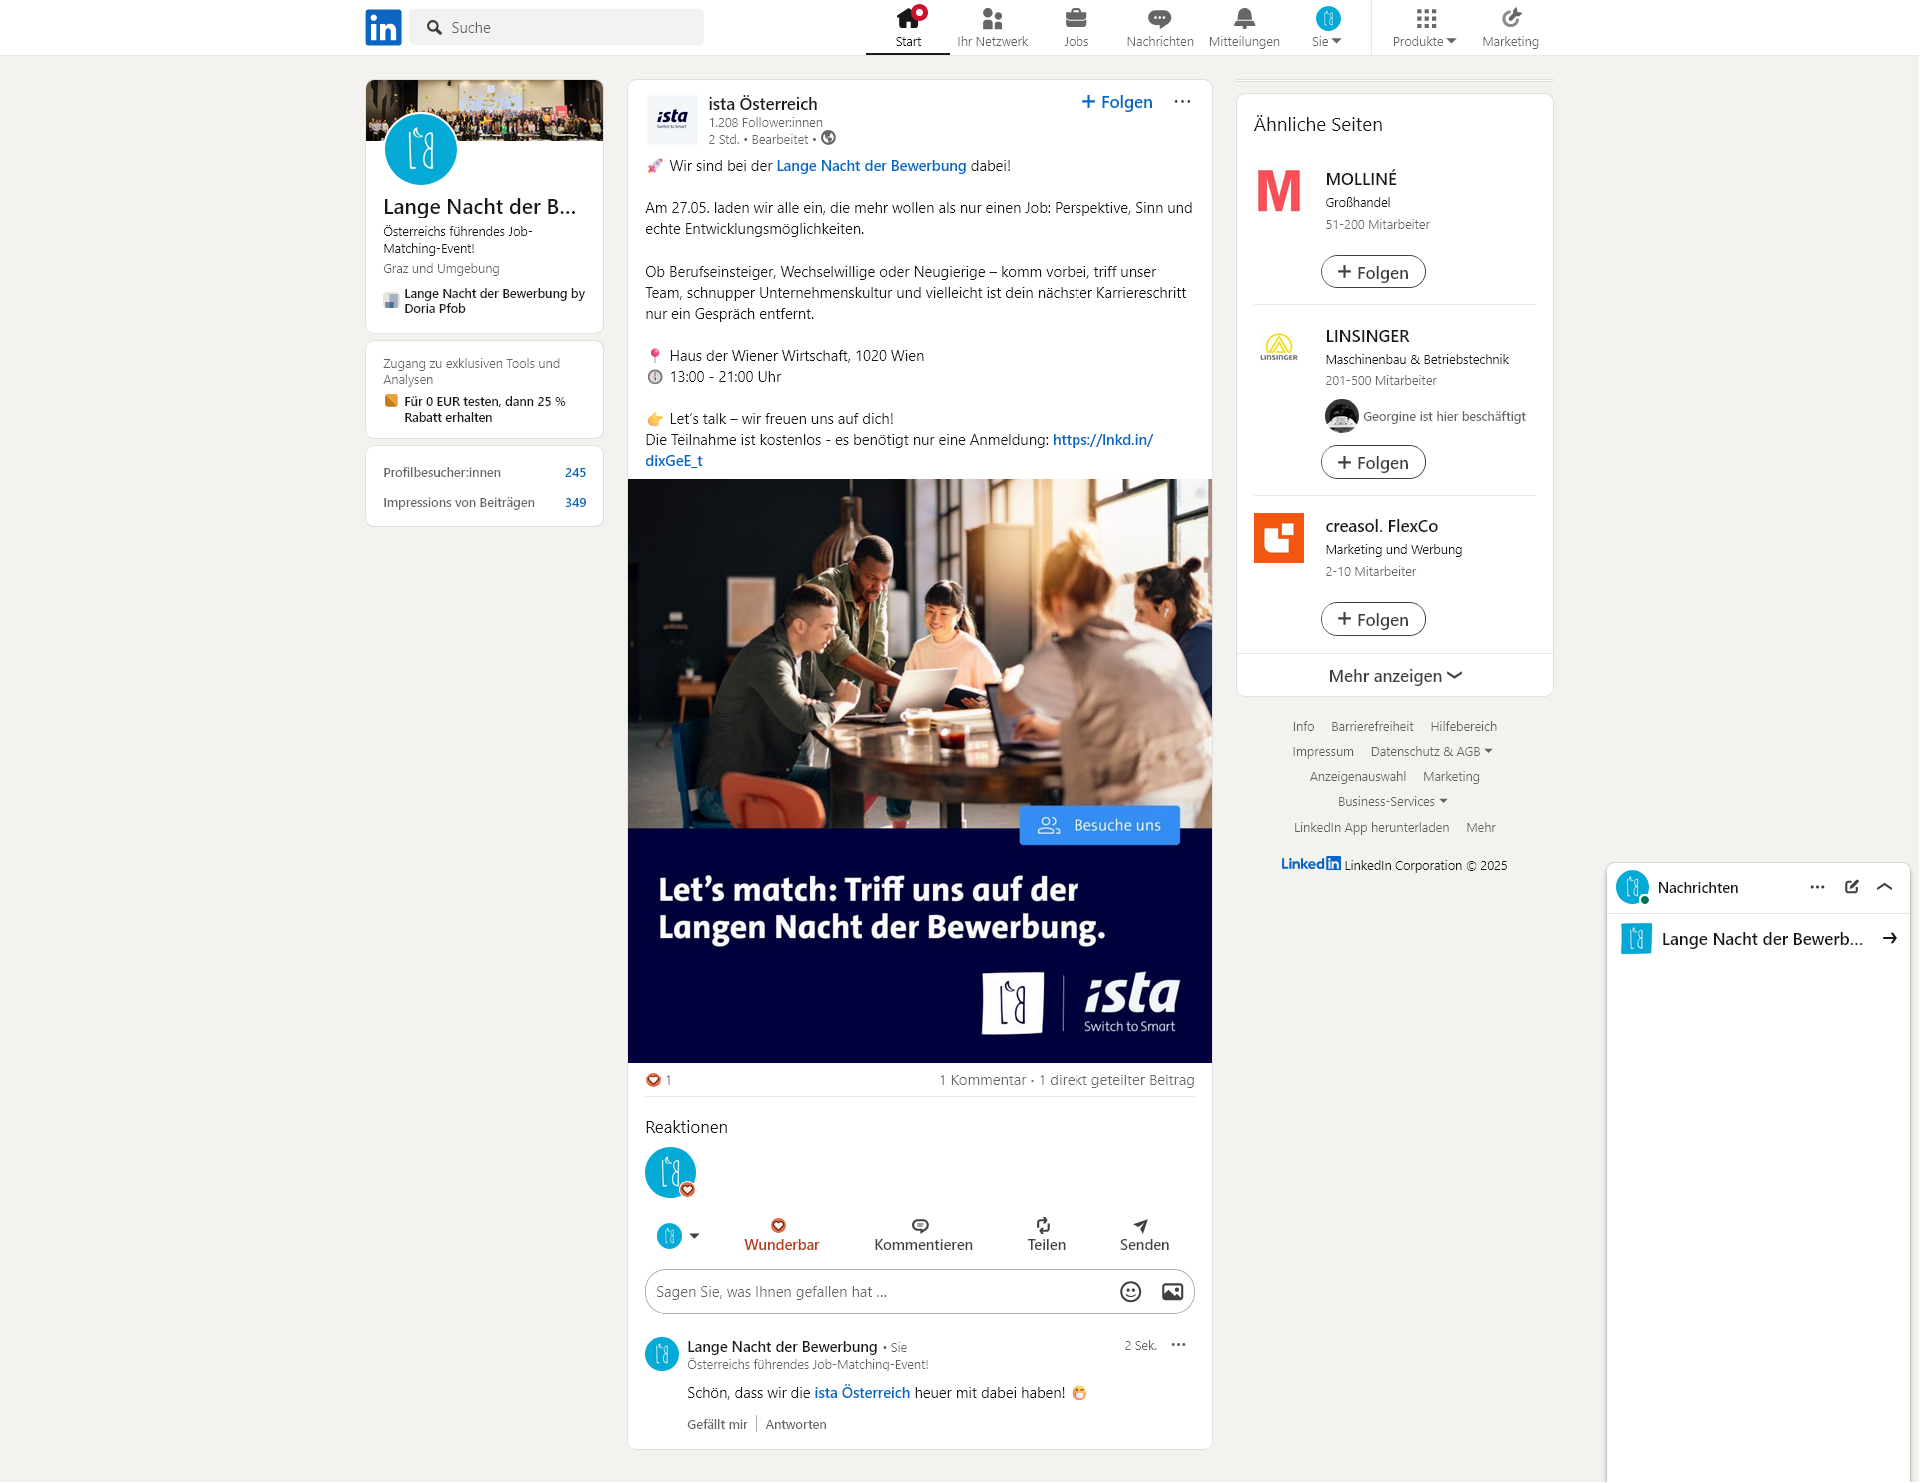Open the LinkedIn home logo
Viewport: 1920px width, 1483px height.
point(383,27)
